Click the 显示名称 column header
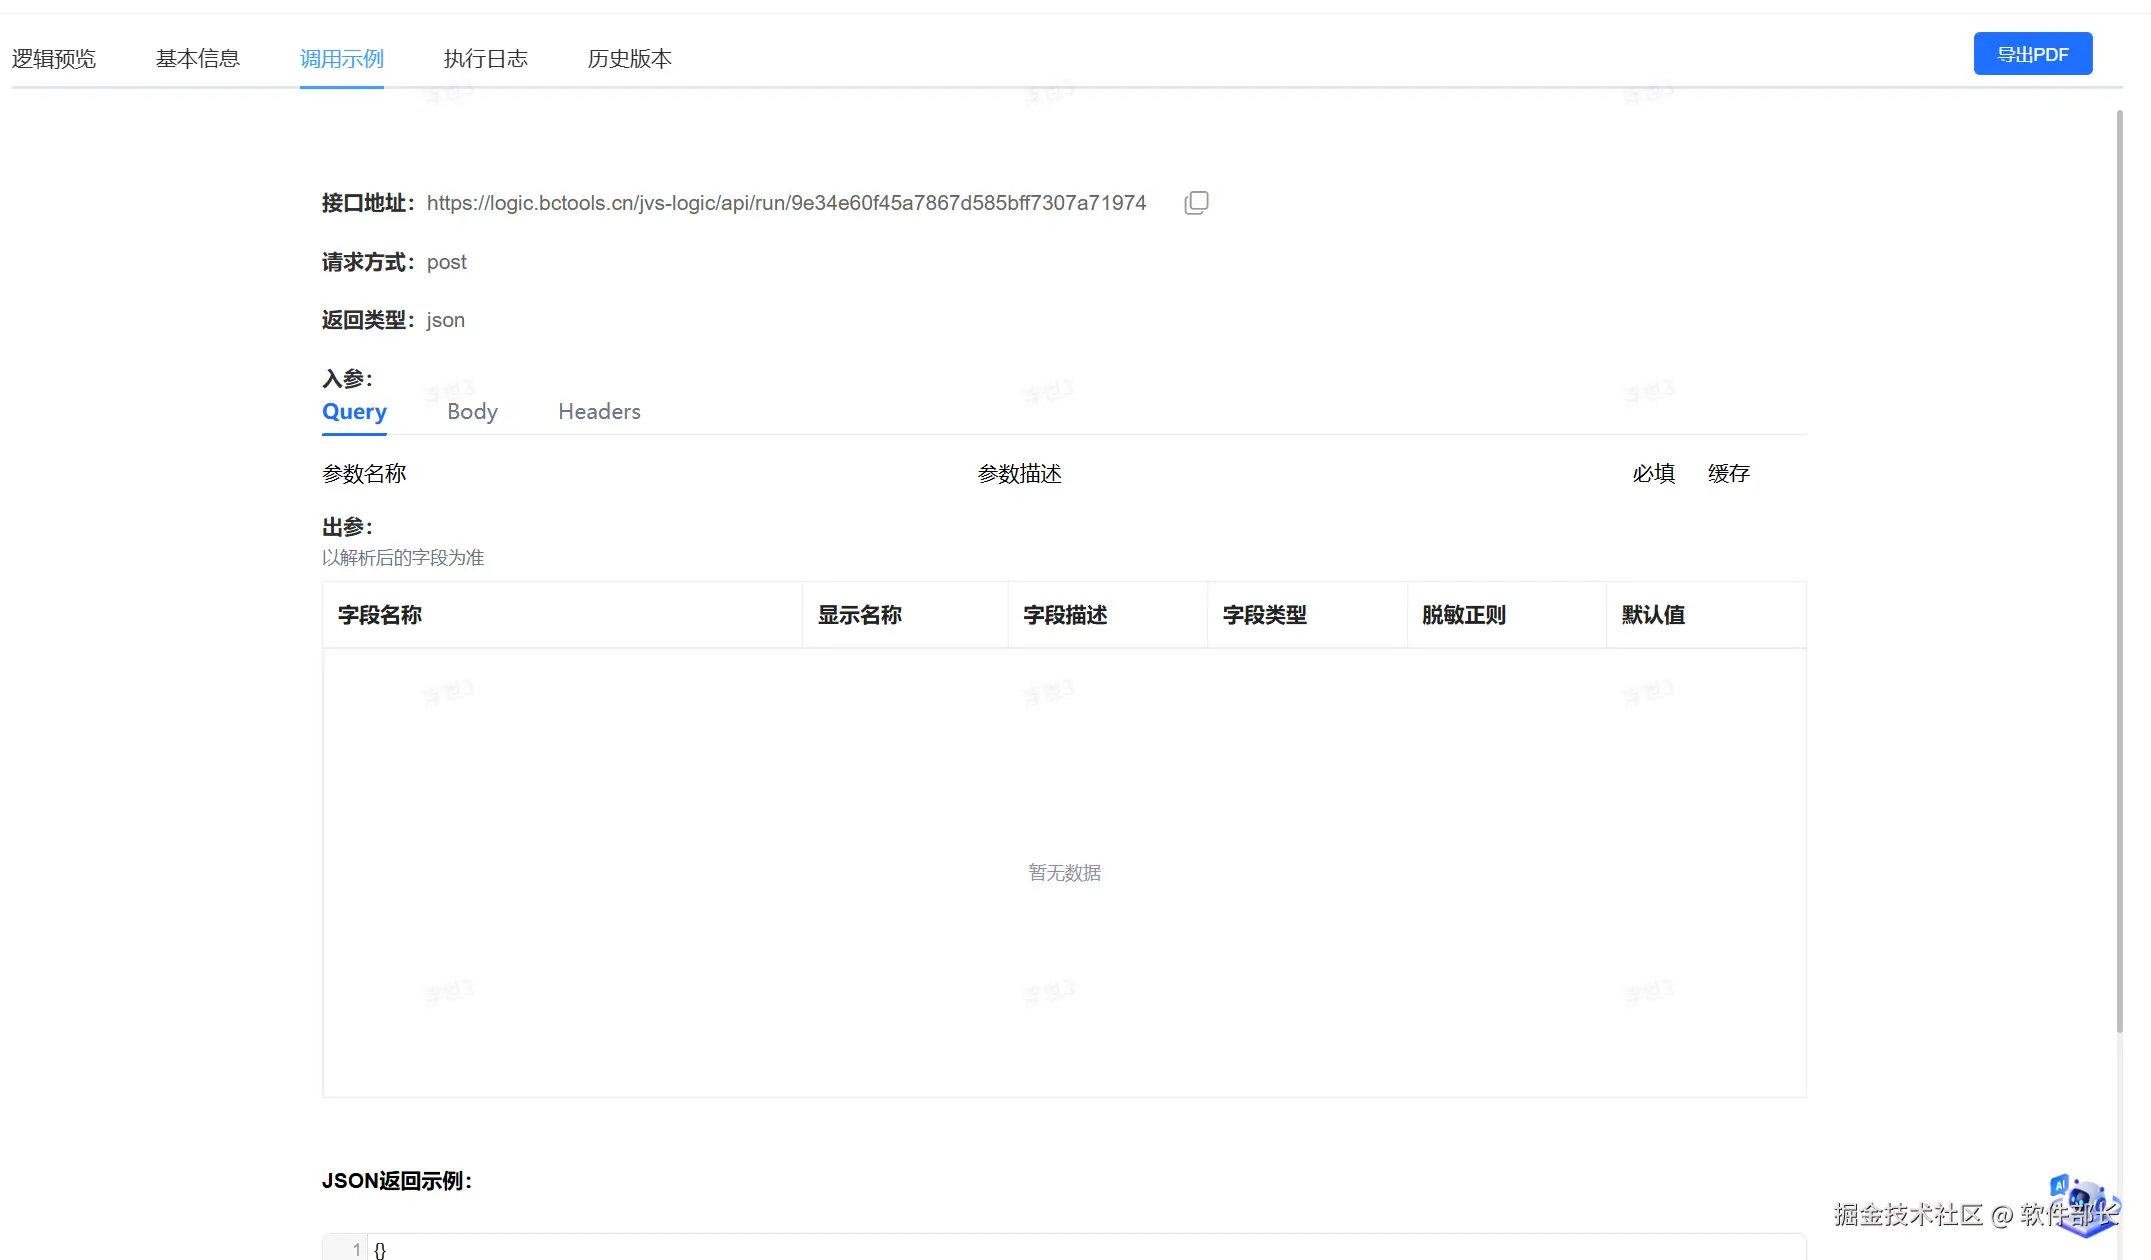This screenshot has width=2151, height=1260. click(860, 615)
